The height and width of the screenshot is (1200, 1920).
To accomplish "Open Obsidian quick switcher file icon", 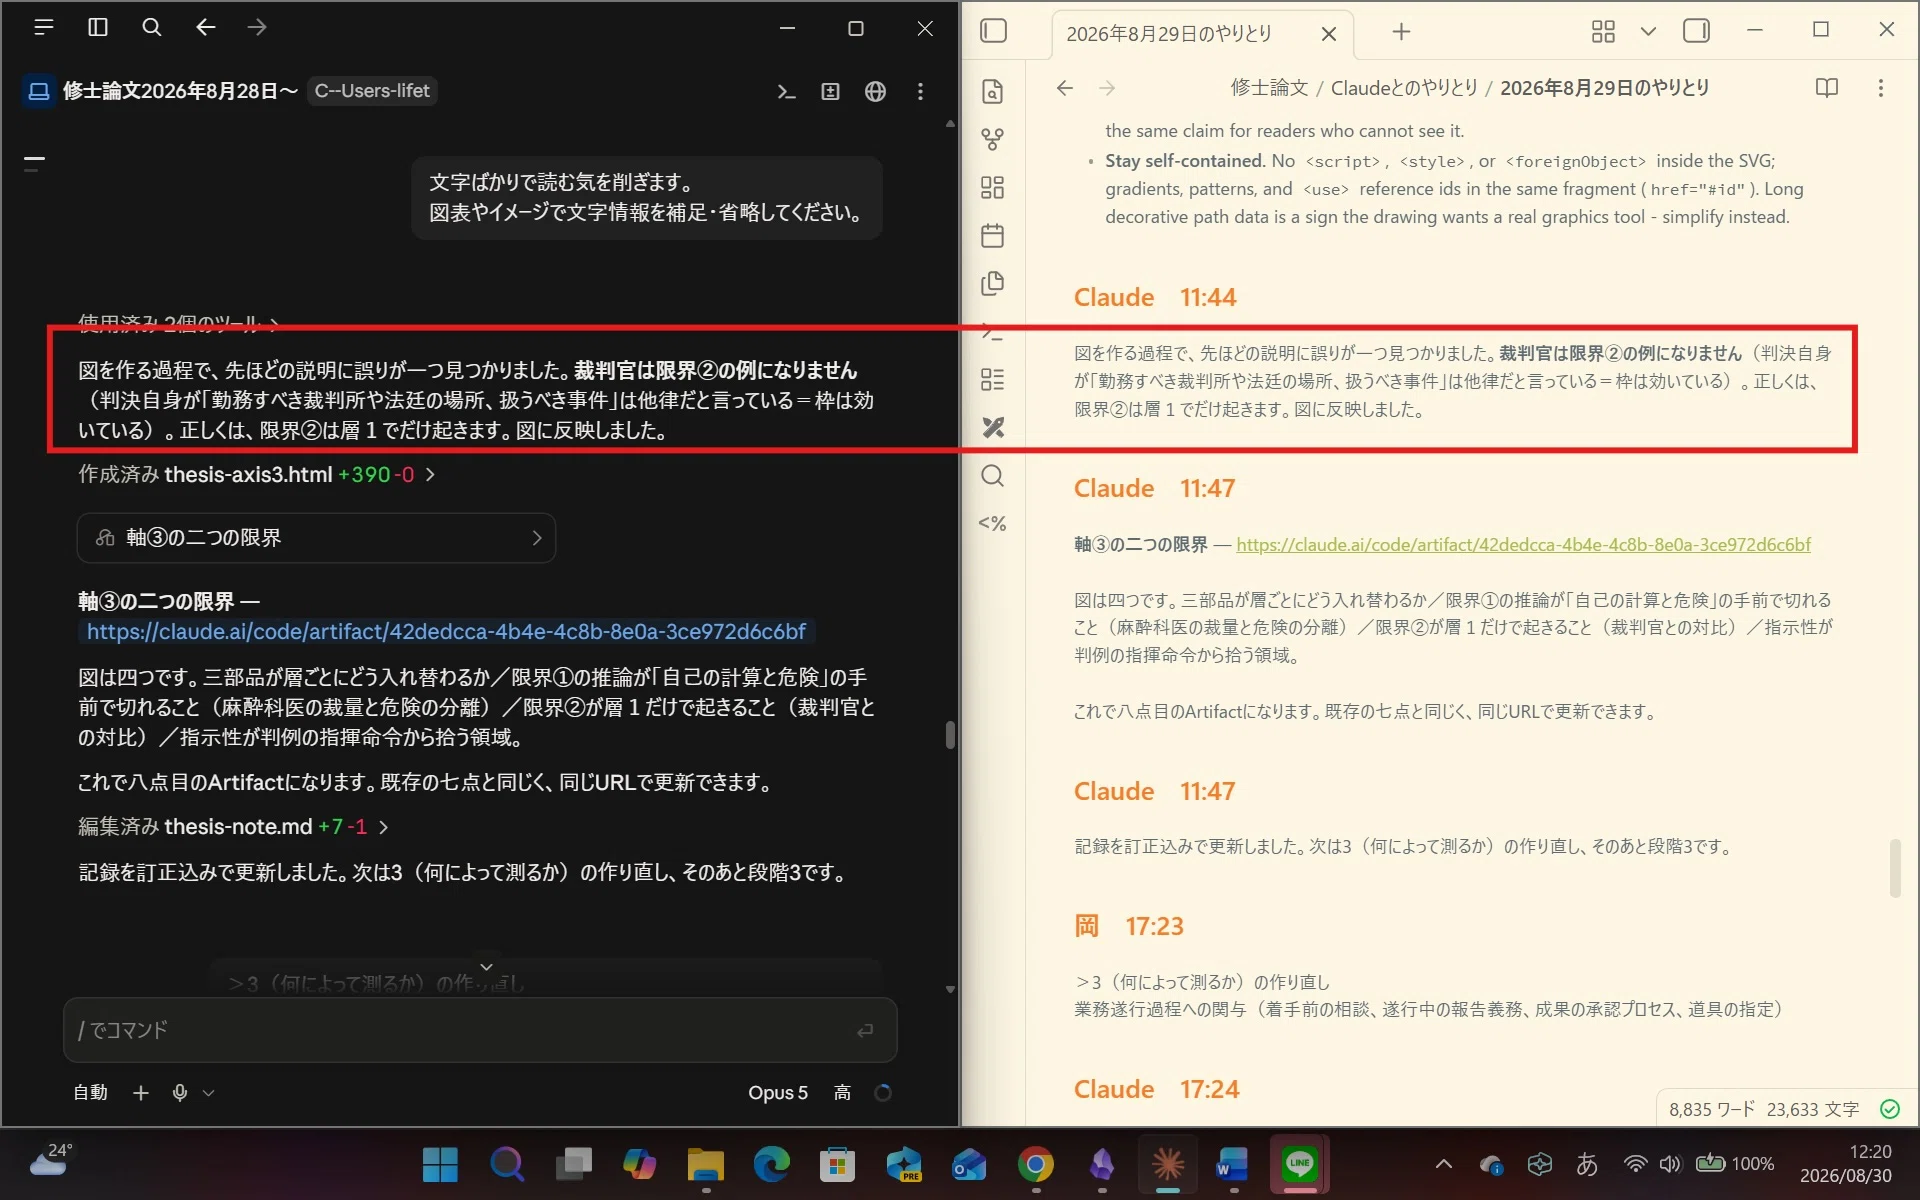I will click(x=992, y=92).
